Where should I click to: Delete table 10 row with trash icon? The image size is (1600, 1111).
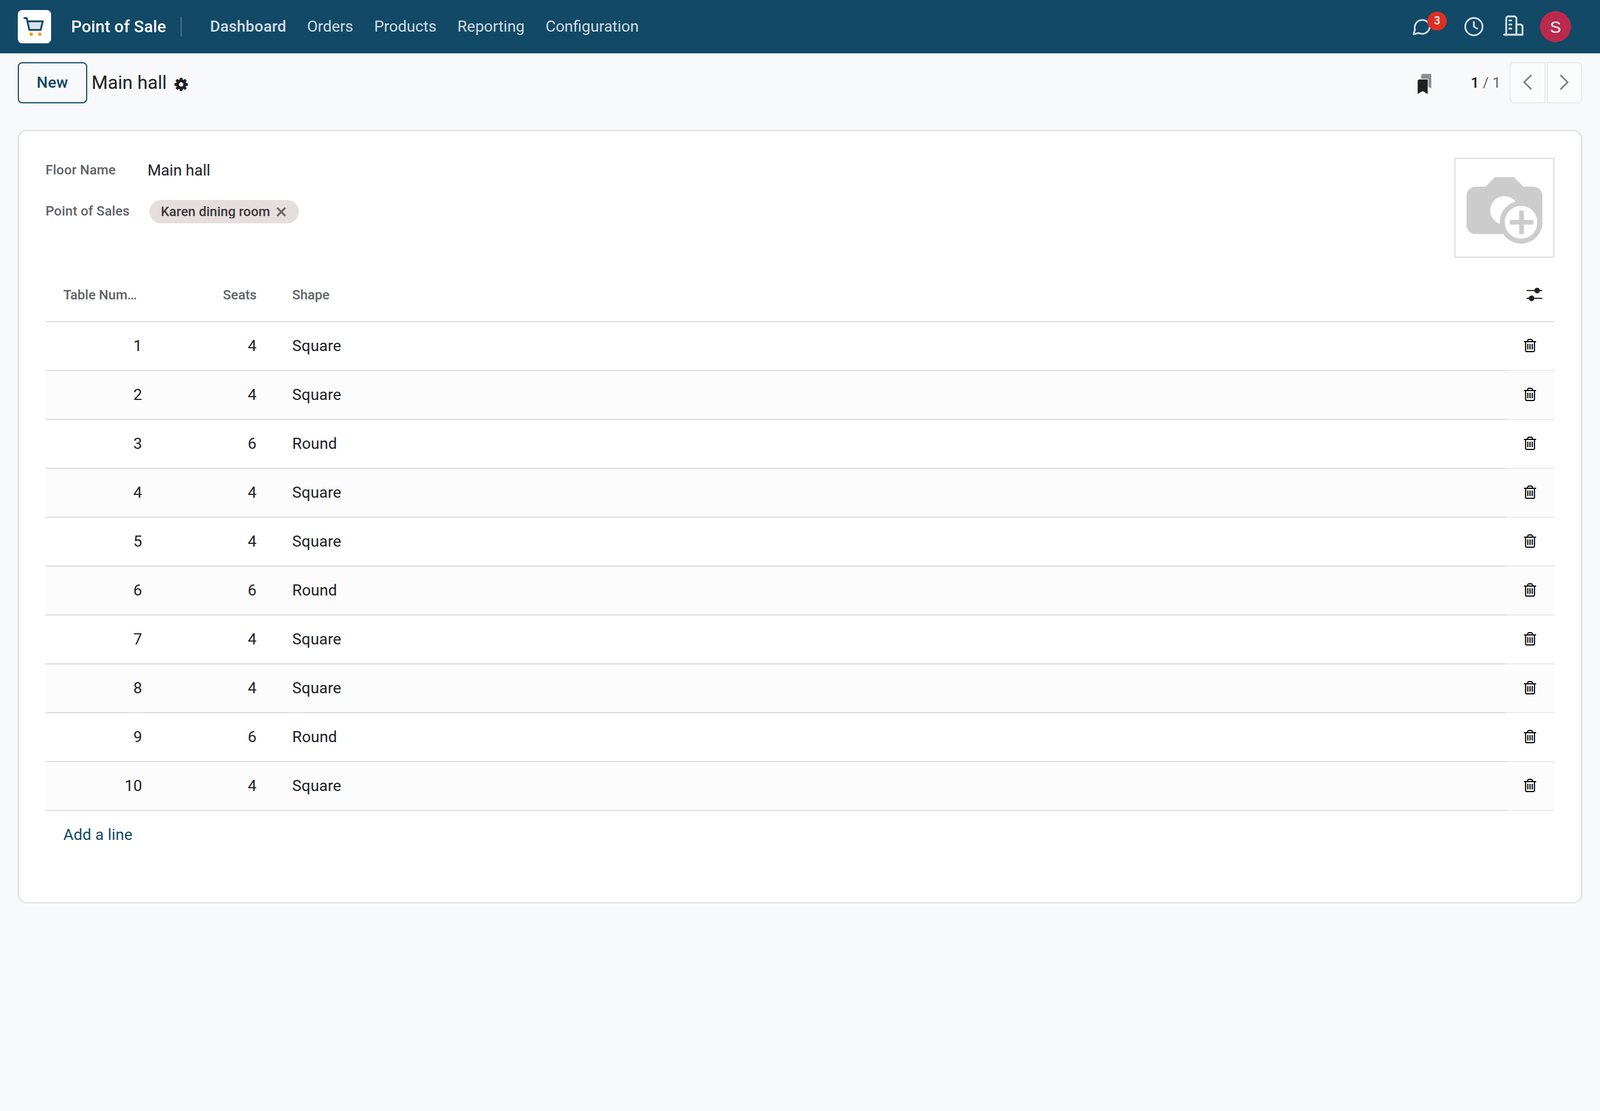1530,787
